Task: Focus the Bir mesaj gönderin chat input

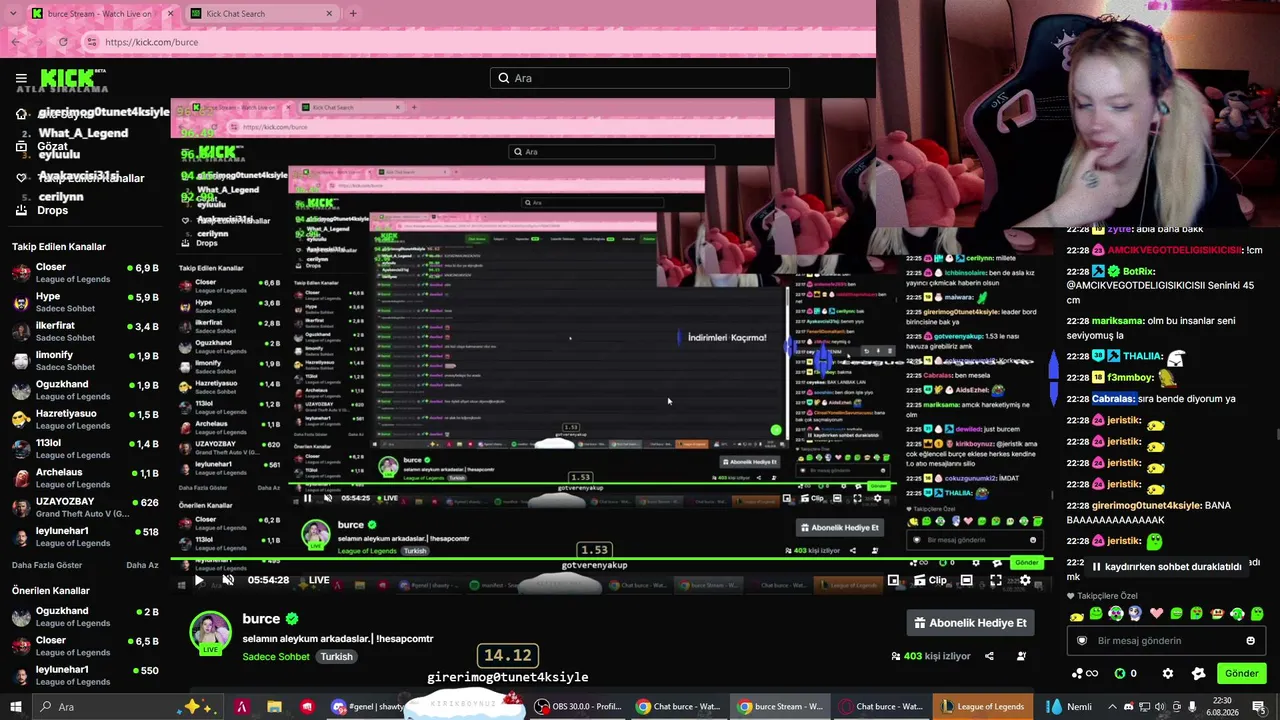Action: [x=1166, y=641]
